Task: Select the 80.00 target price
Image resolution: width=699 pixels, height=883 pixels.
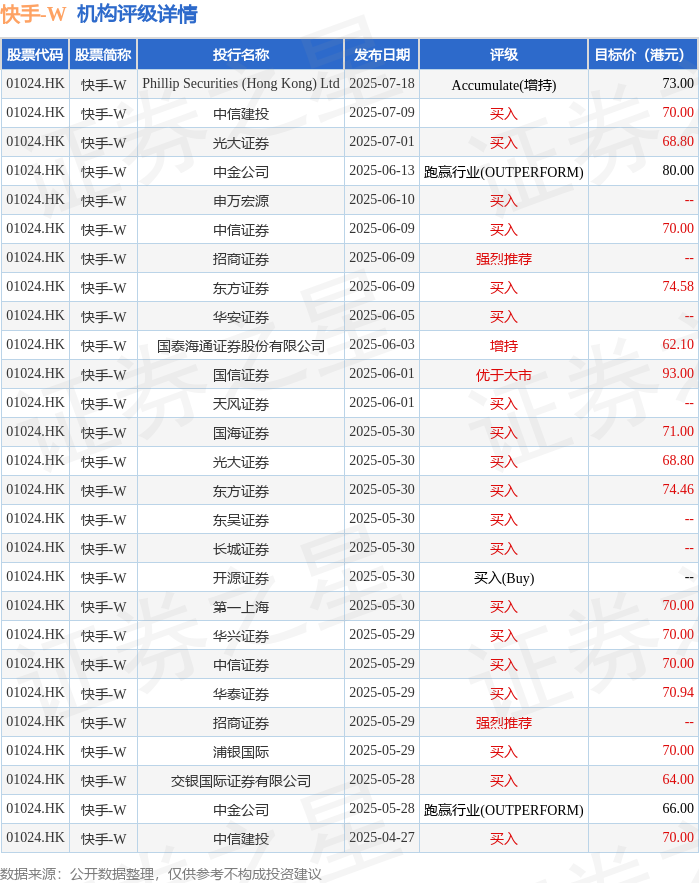Action: coord(678,171)
